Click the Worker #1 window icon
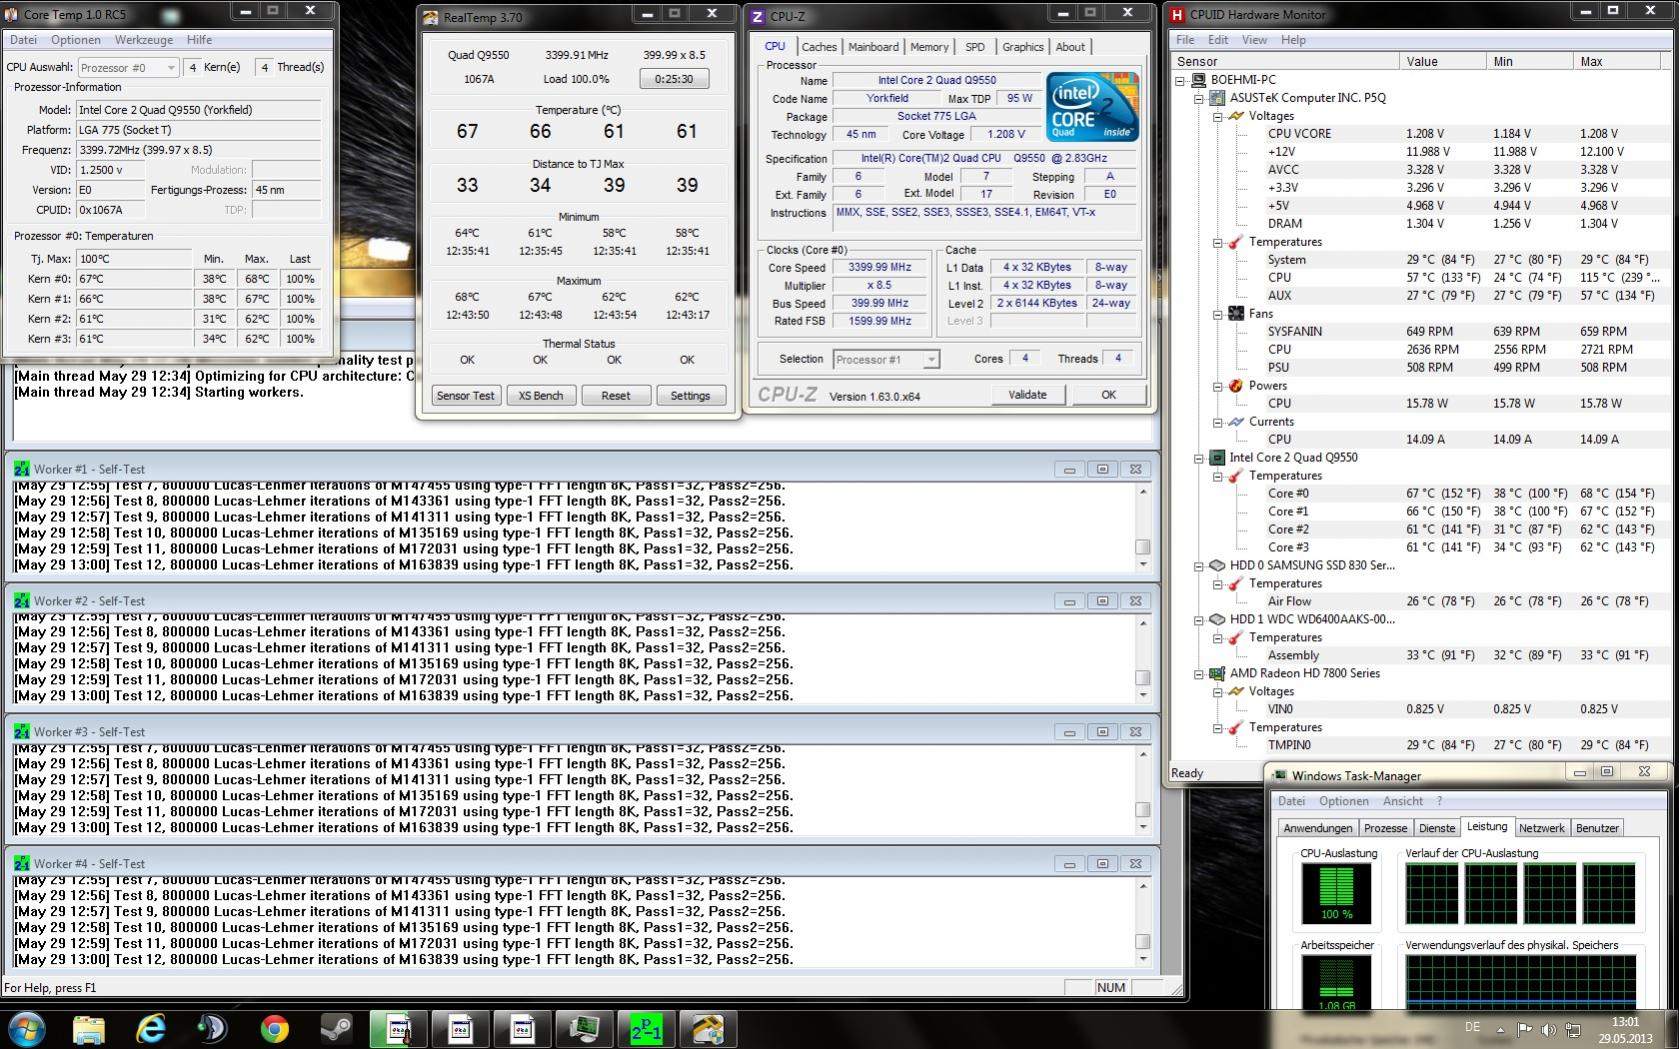Image resolution: width=1679 pixels, height=1049 pixels. pyautogui.click(x=22, y=469)
